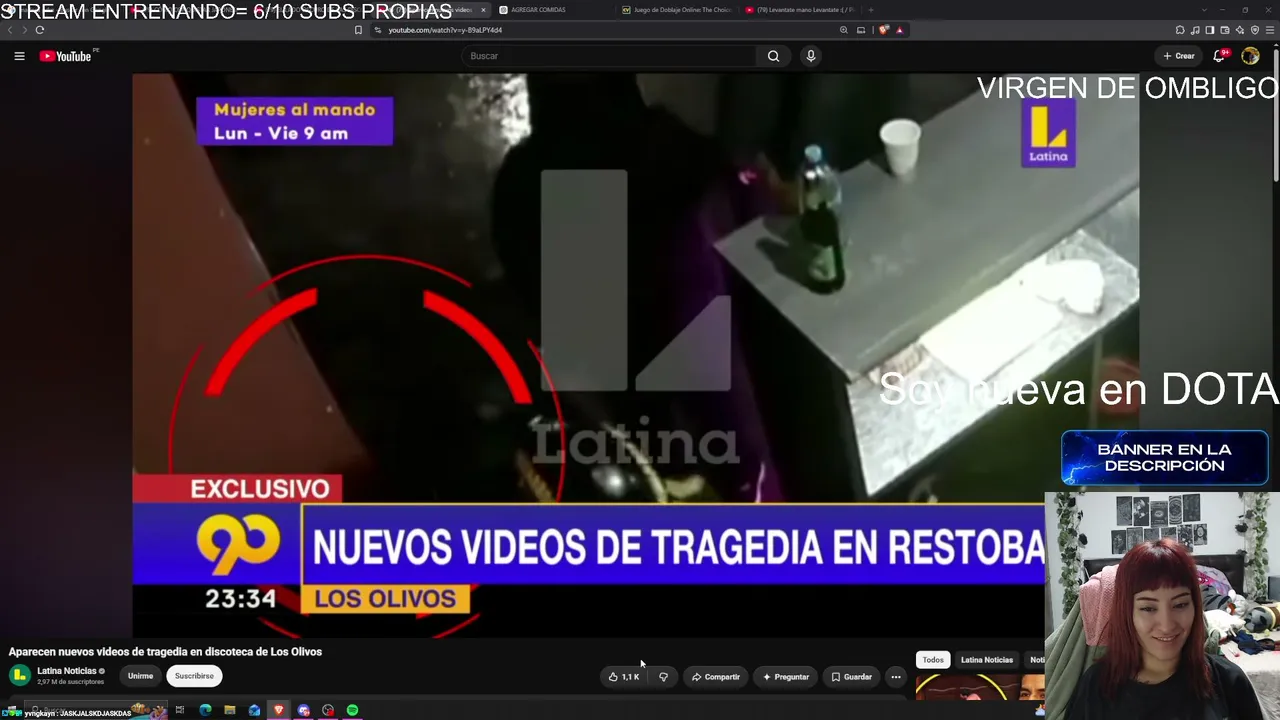Click the Compartir share button

(715, 677)
